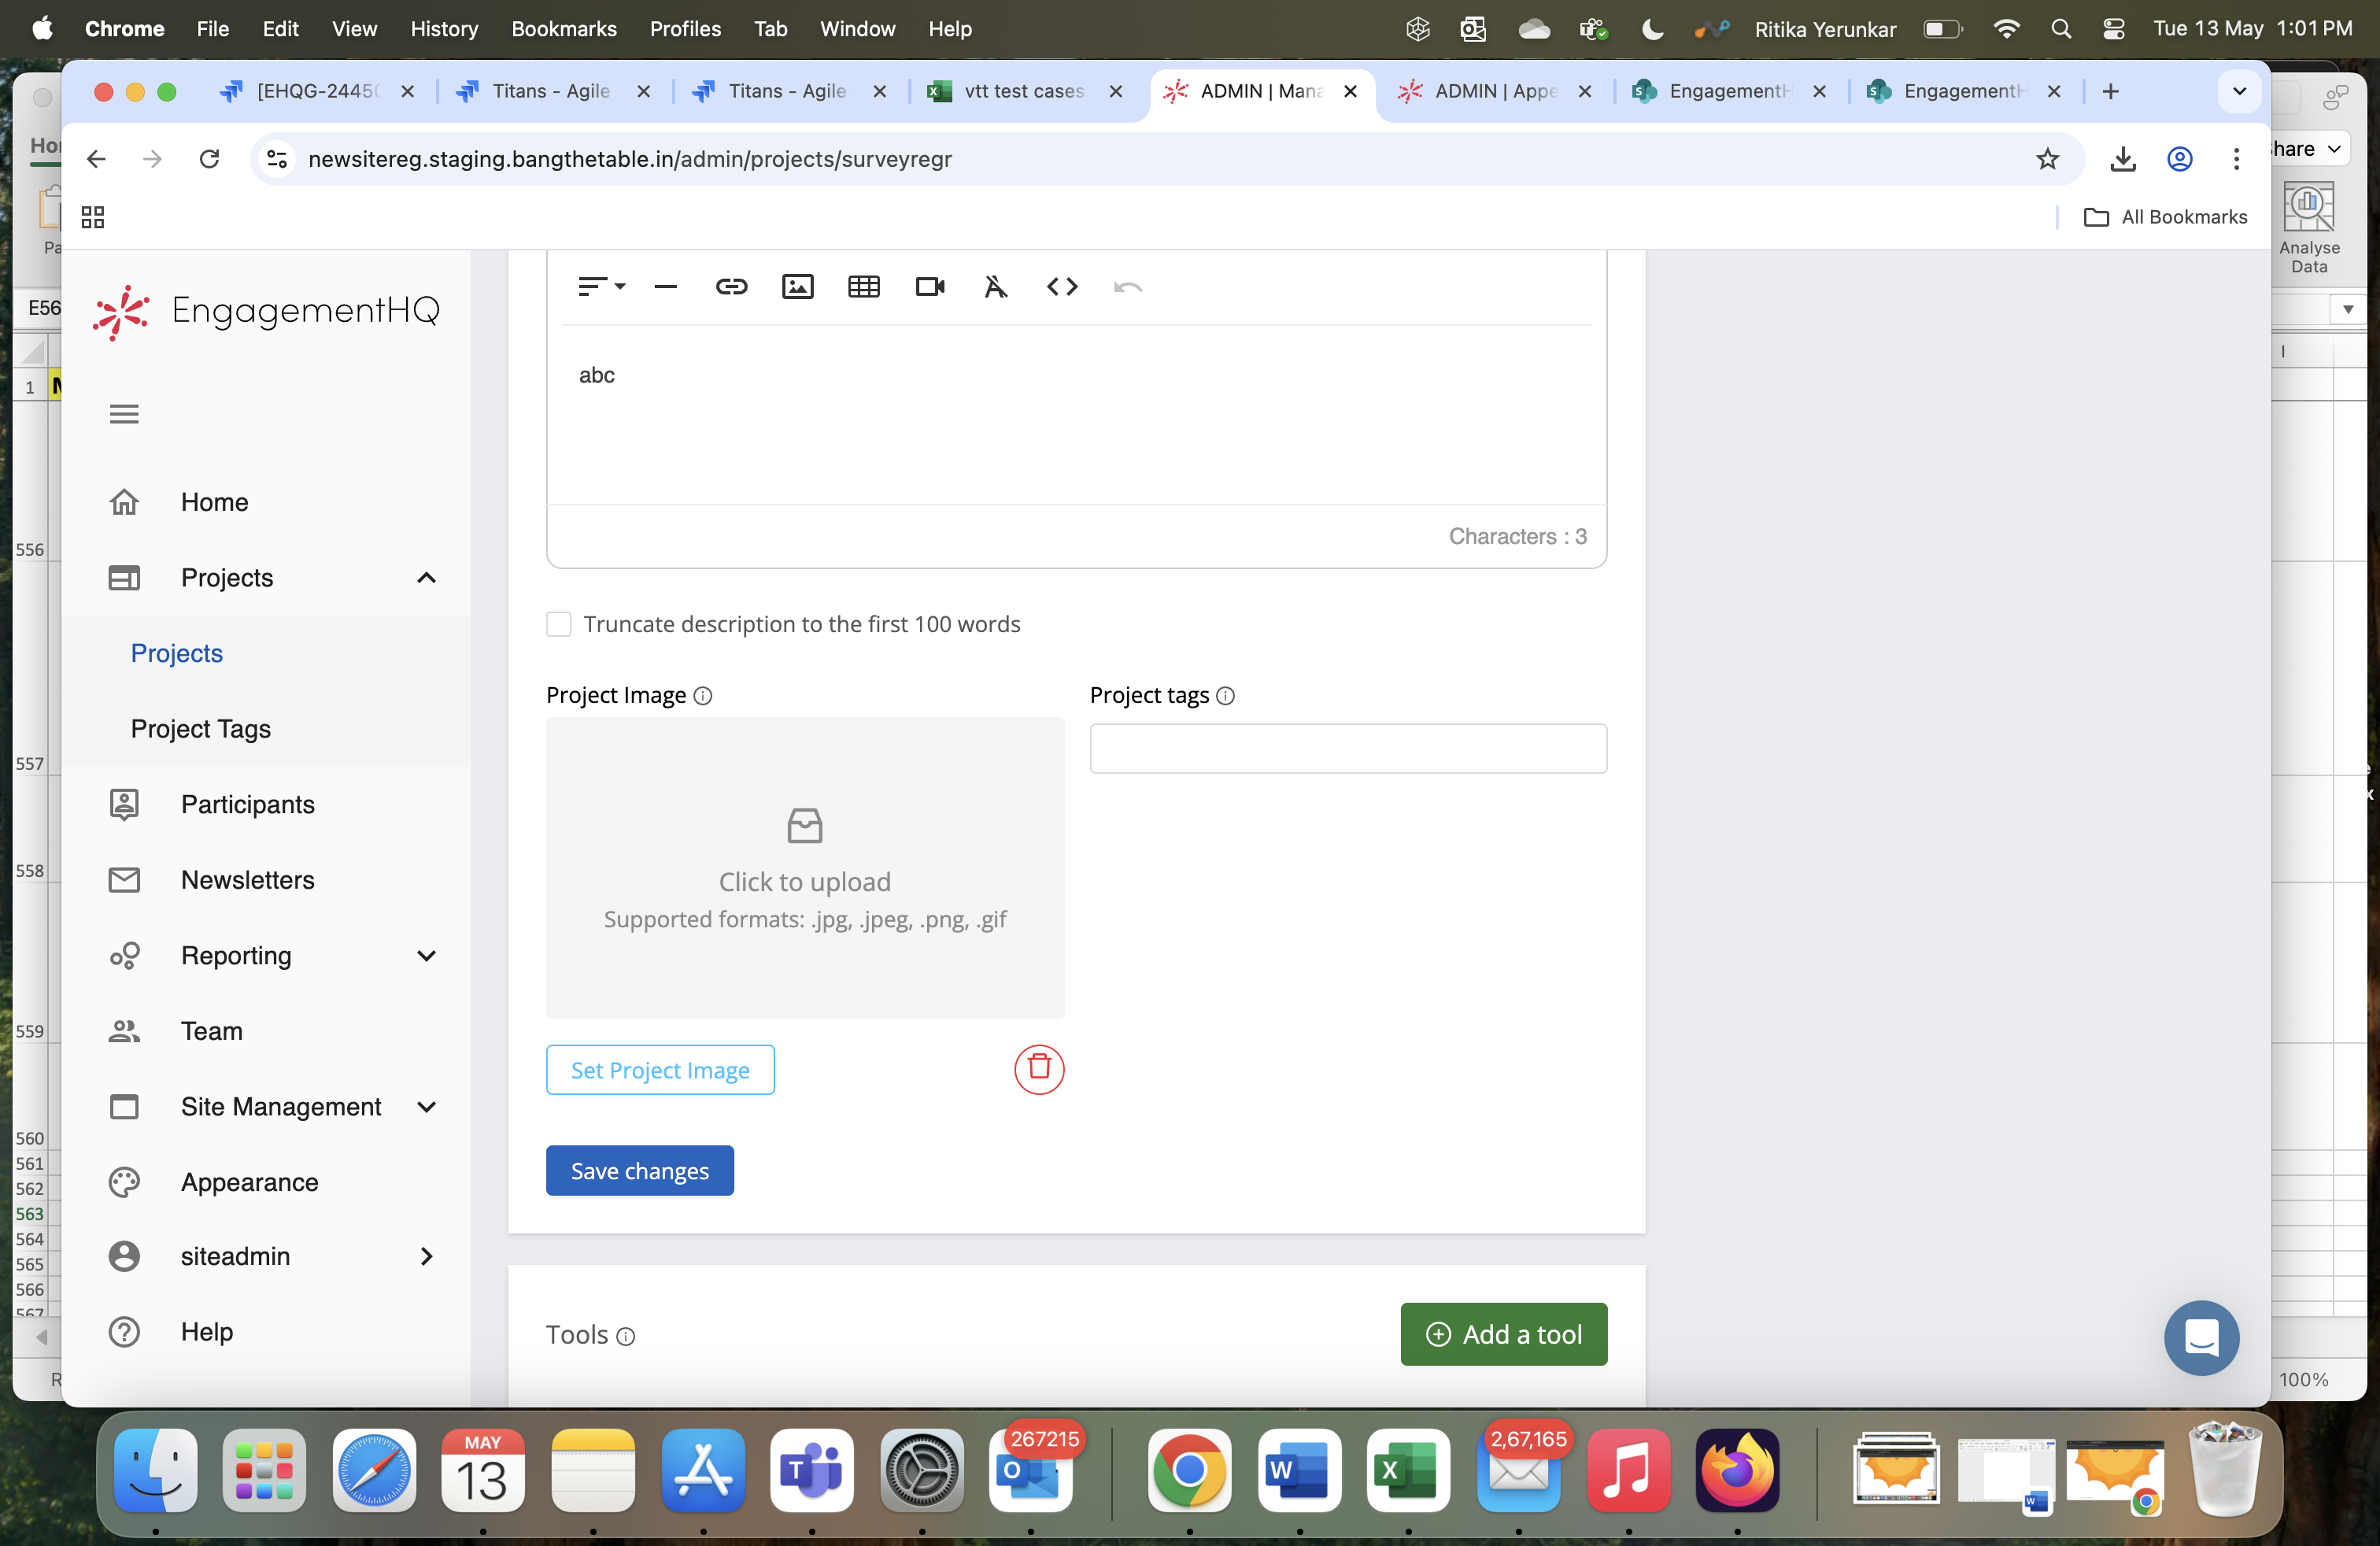Click the Add a tool button
The image size is (2380, 1546).
1502,1334
